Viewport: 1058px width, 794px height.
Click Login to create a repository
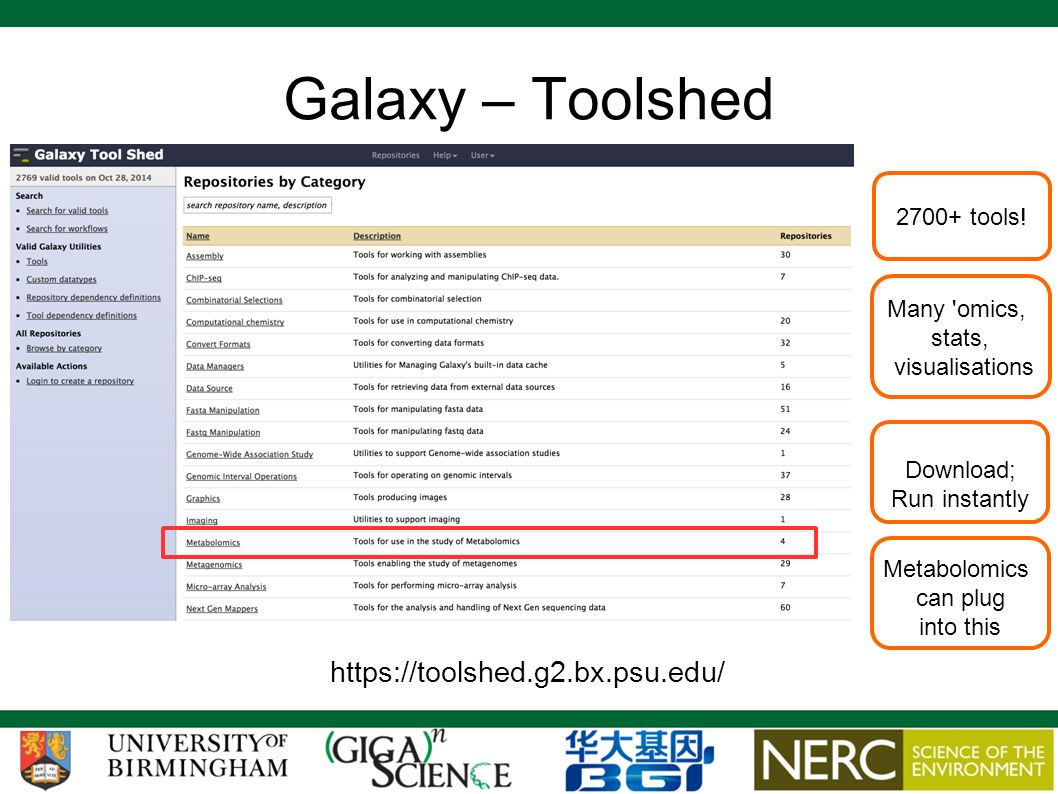tap(80, 381)
